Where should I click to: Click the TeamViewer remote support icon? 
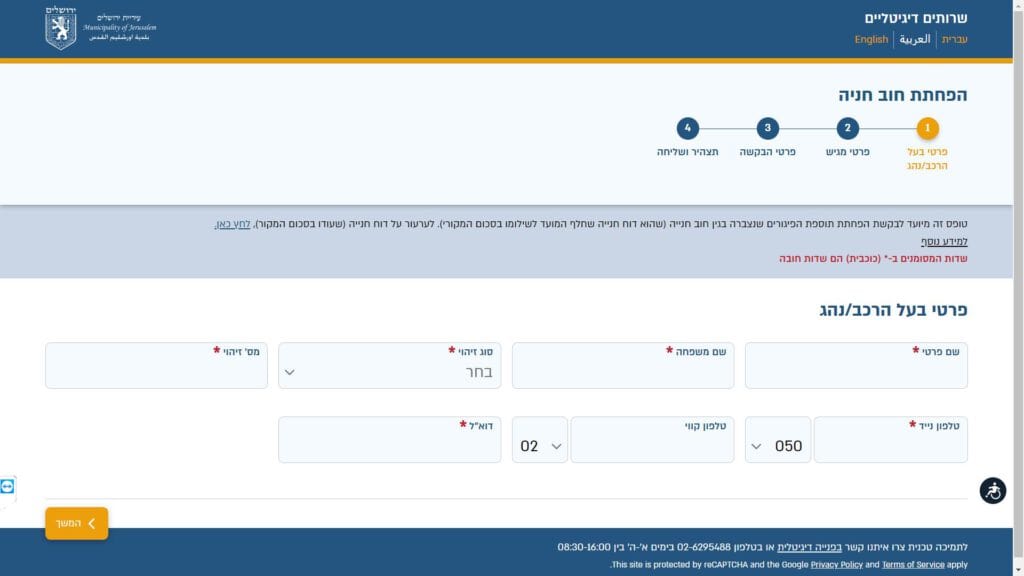[8, 486]
